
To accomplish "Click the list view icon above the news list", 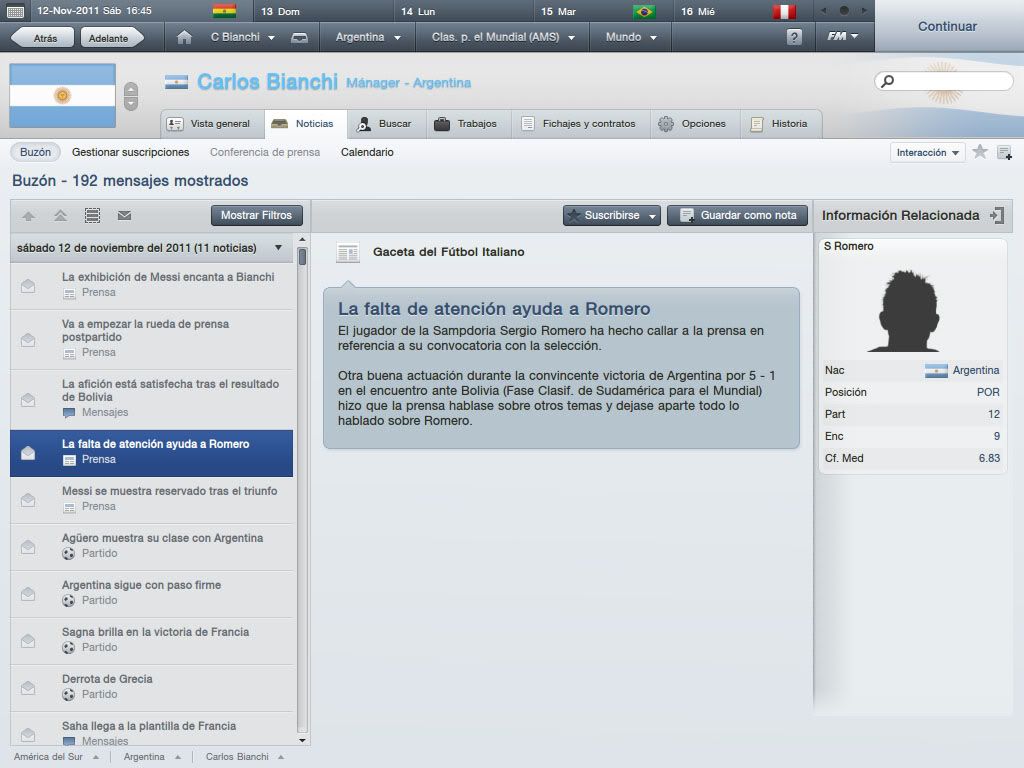I will [x=93, y=216].
